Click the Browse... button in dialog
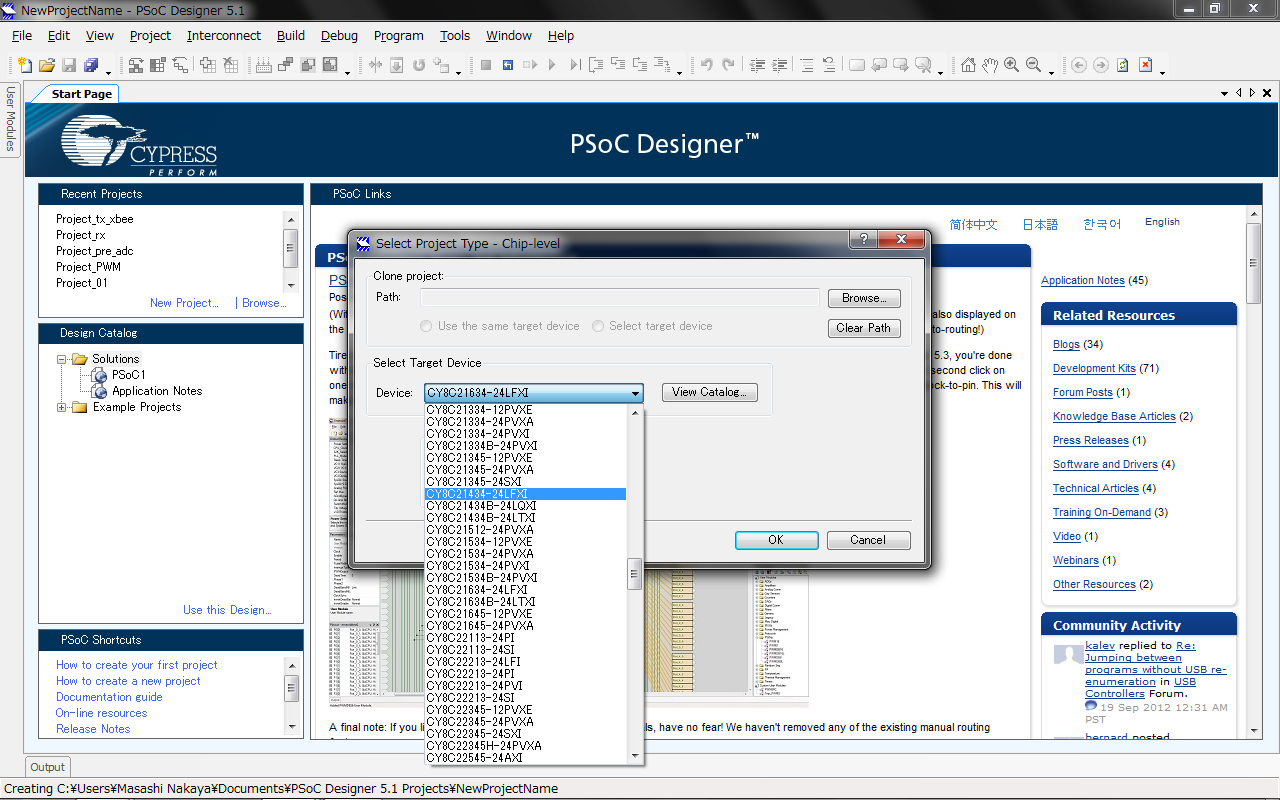Viewport: 1280px width, 800px height. (x=864, y=298)
